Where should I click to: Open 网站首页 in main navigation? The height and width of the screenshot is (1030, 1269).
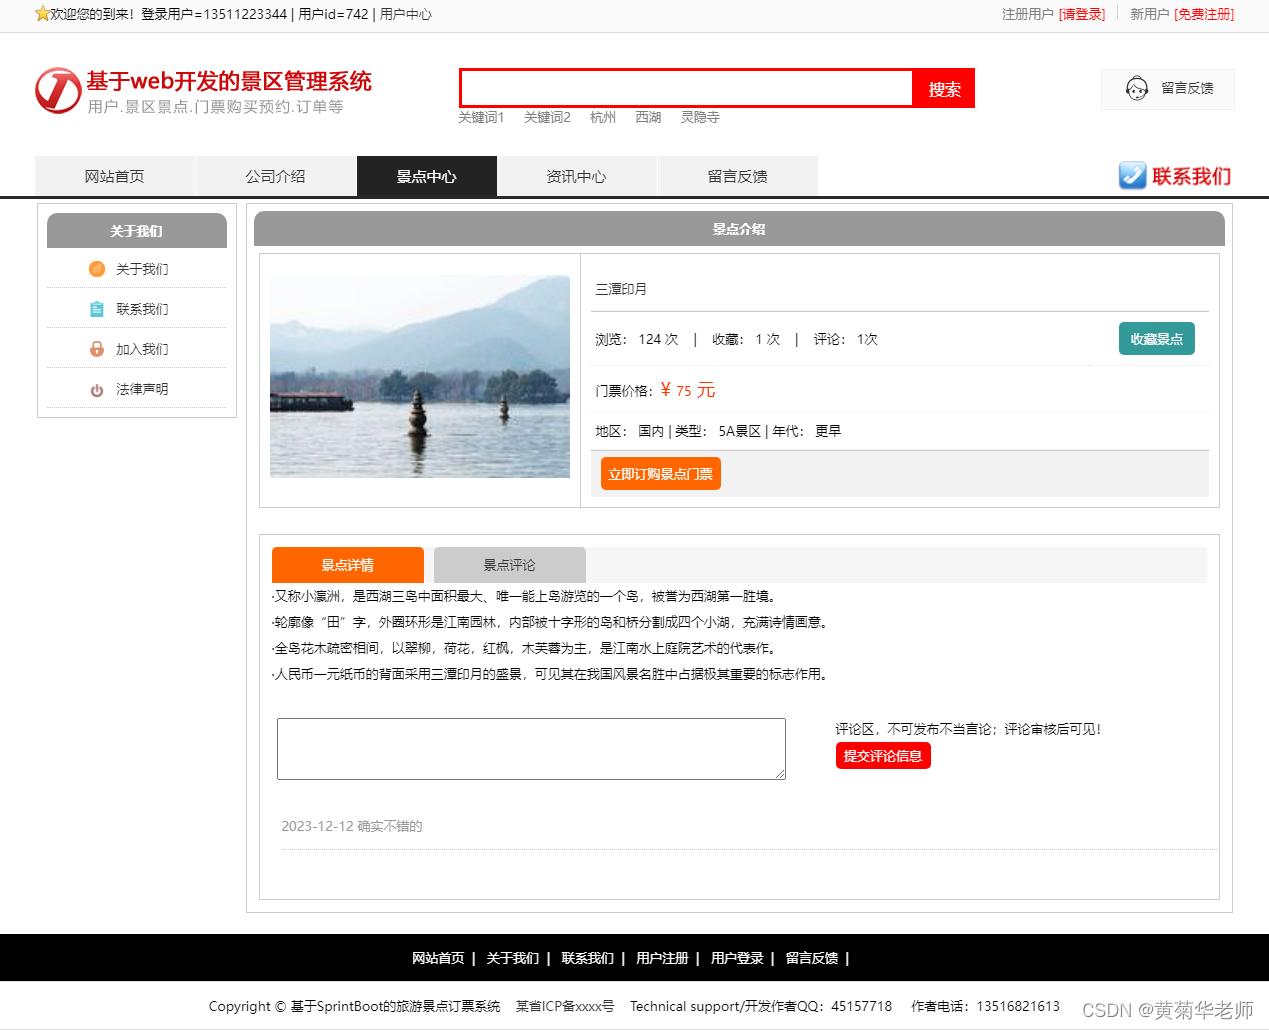click(115, 176)
